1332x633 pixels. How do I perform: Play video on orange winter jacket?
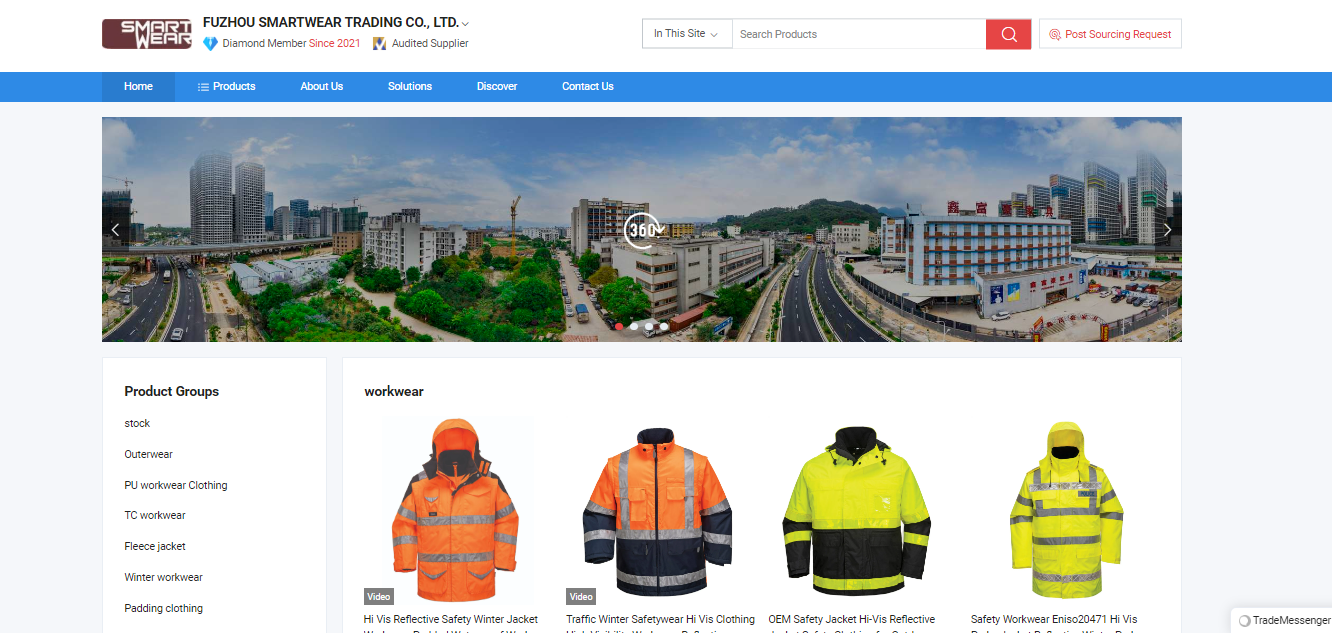coord(379,596)
